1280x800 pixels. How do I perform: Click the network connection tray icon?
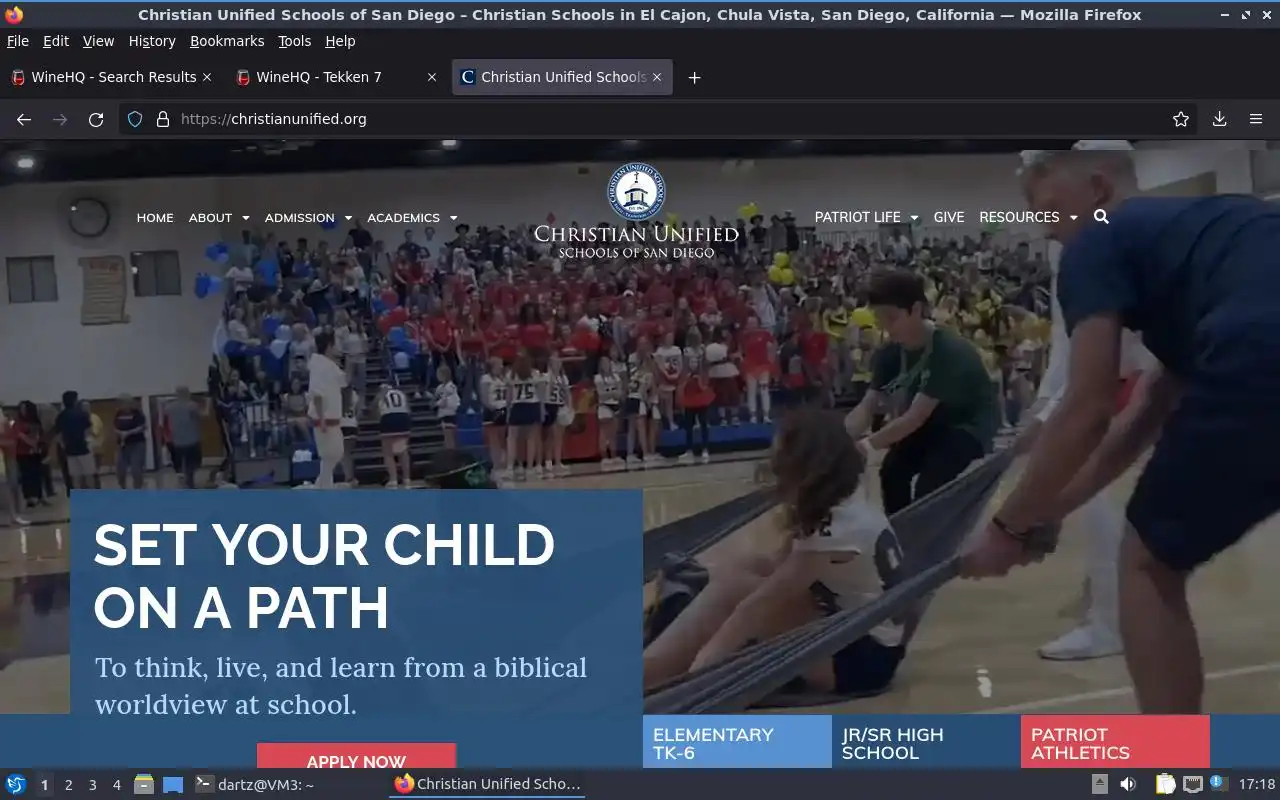pyautogui.click(x=1192, y=784)
